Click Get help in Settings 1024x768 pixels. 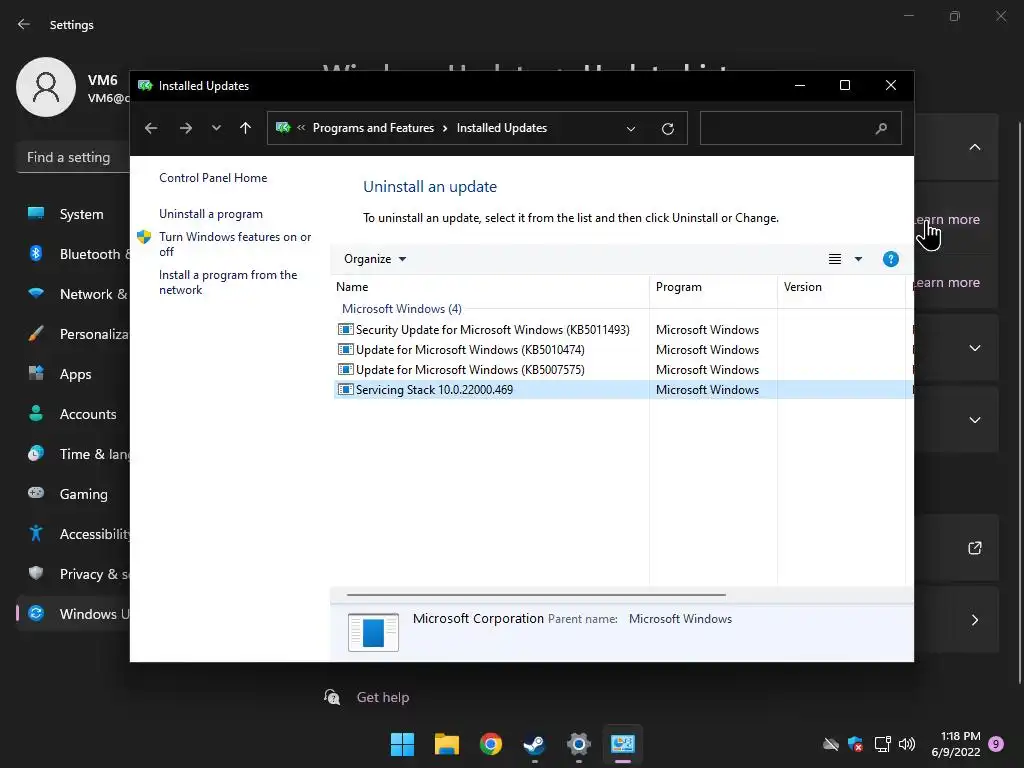coord(383,697)
